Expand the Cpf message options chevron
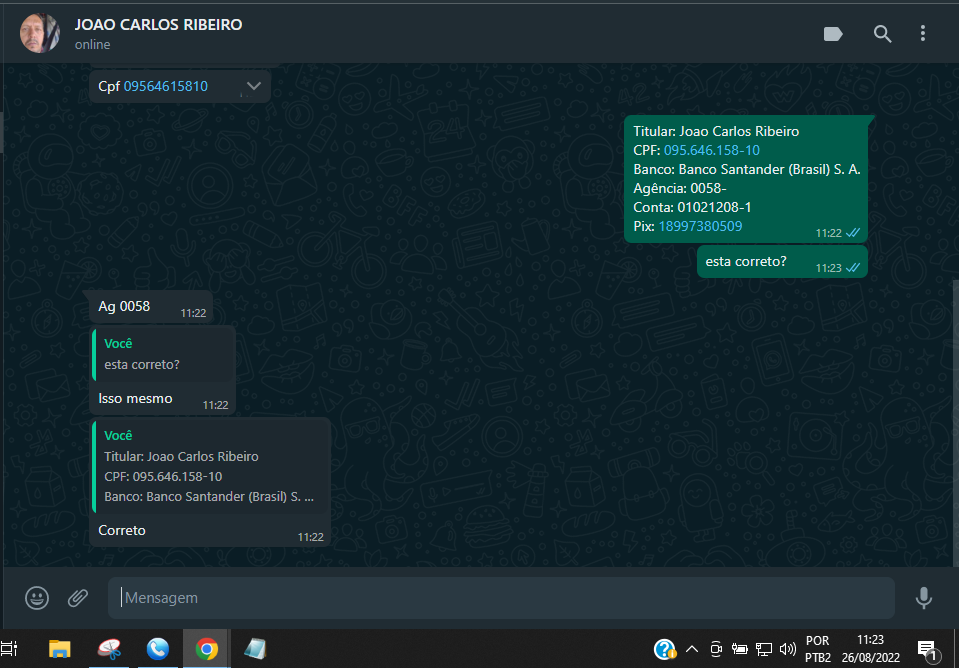 pos(253,86)
